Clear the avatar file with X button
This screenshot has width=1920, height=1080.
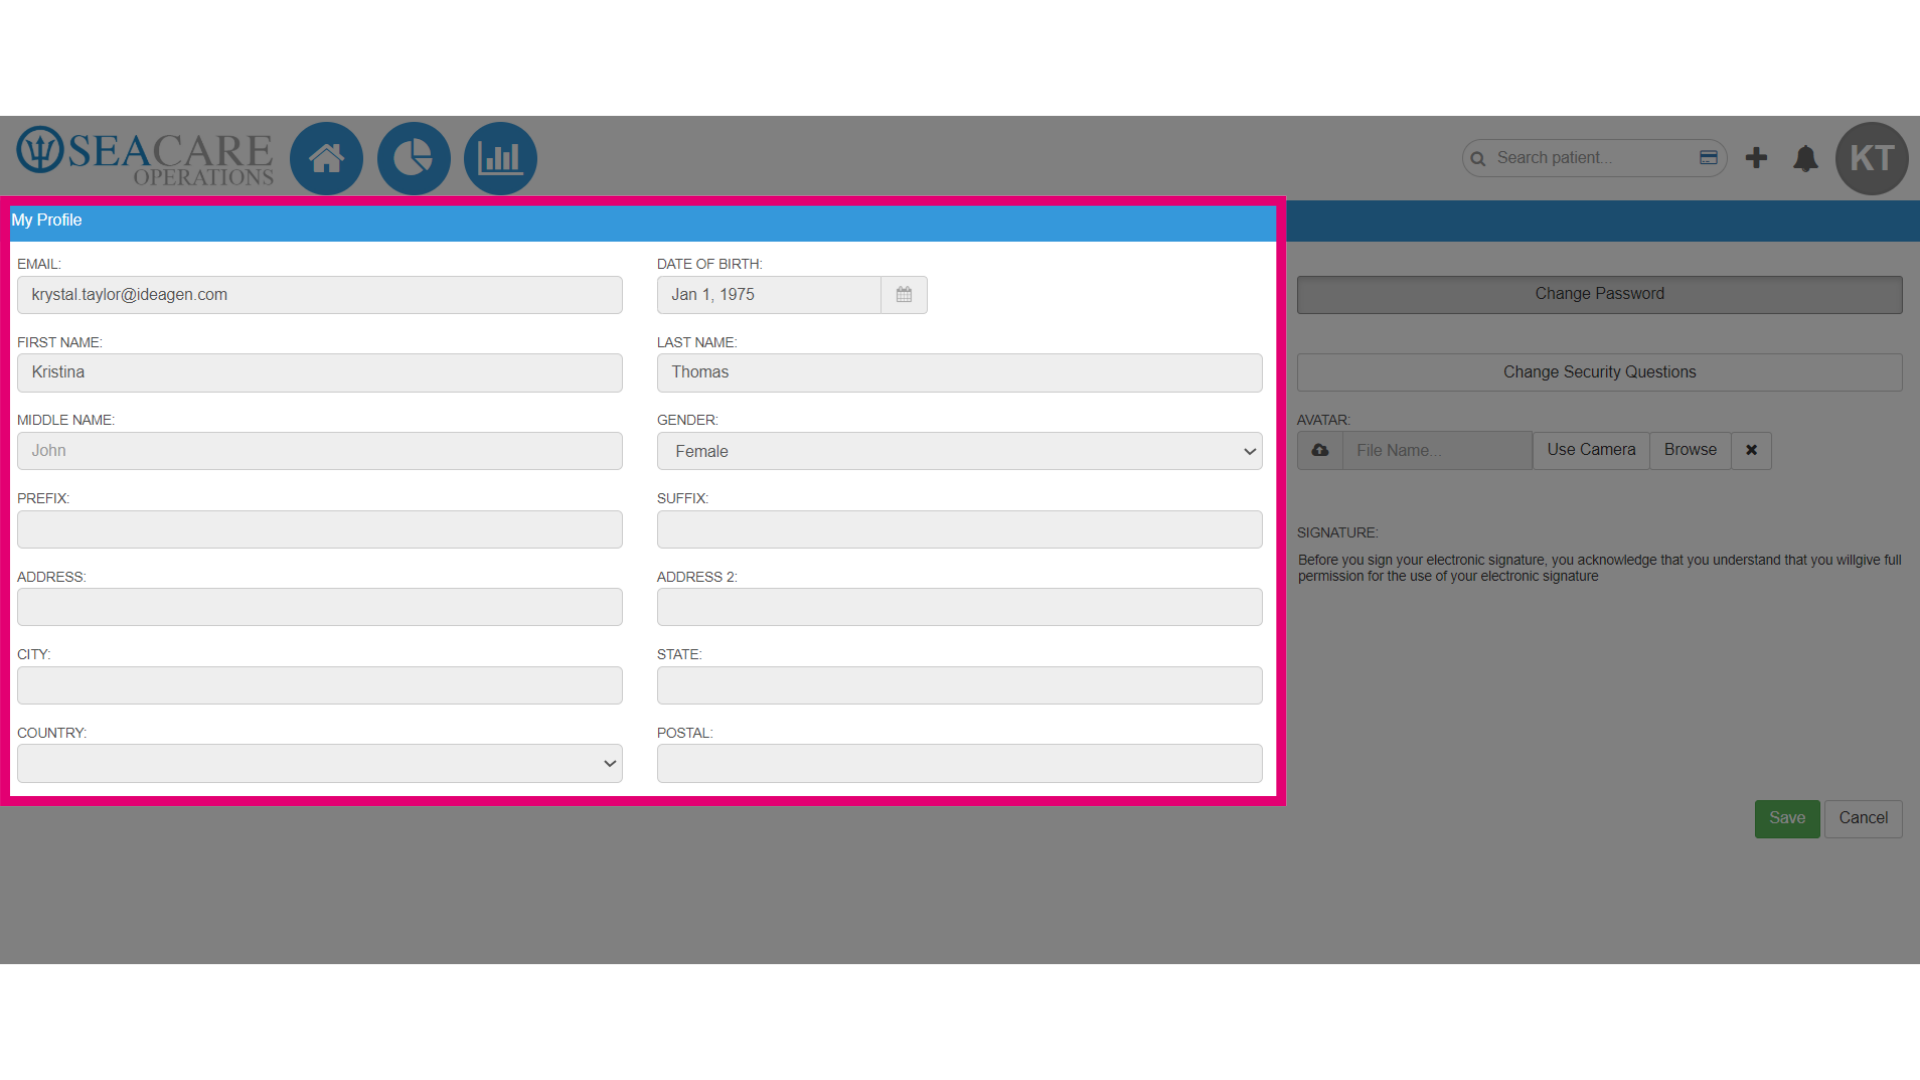click(x=1751, y=450)
